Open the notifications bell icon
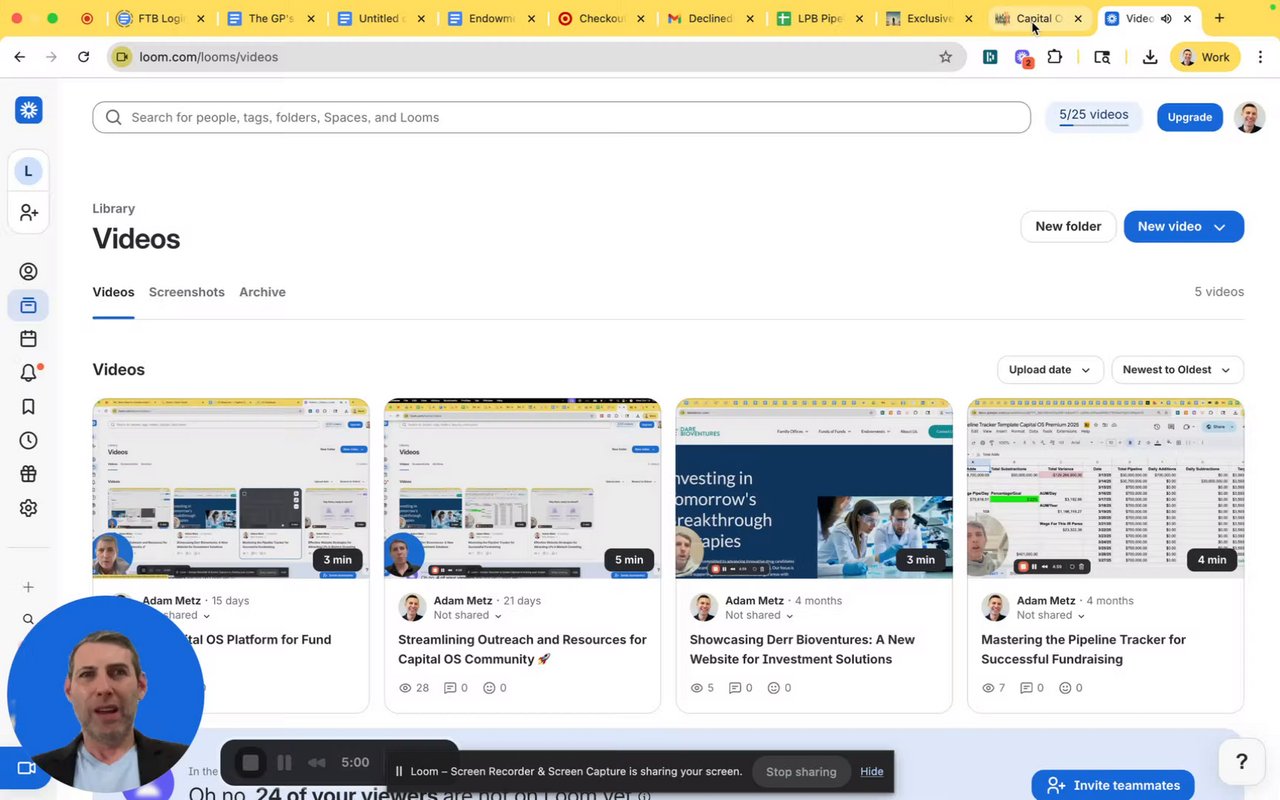Screen dimensions: 1280x800 point(28,373)
